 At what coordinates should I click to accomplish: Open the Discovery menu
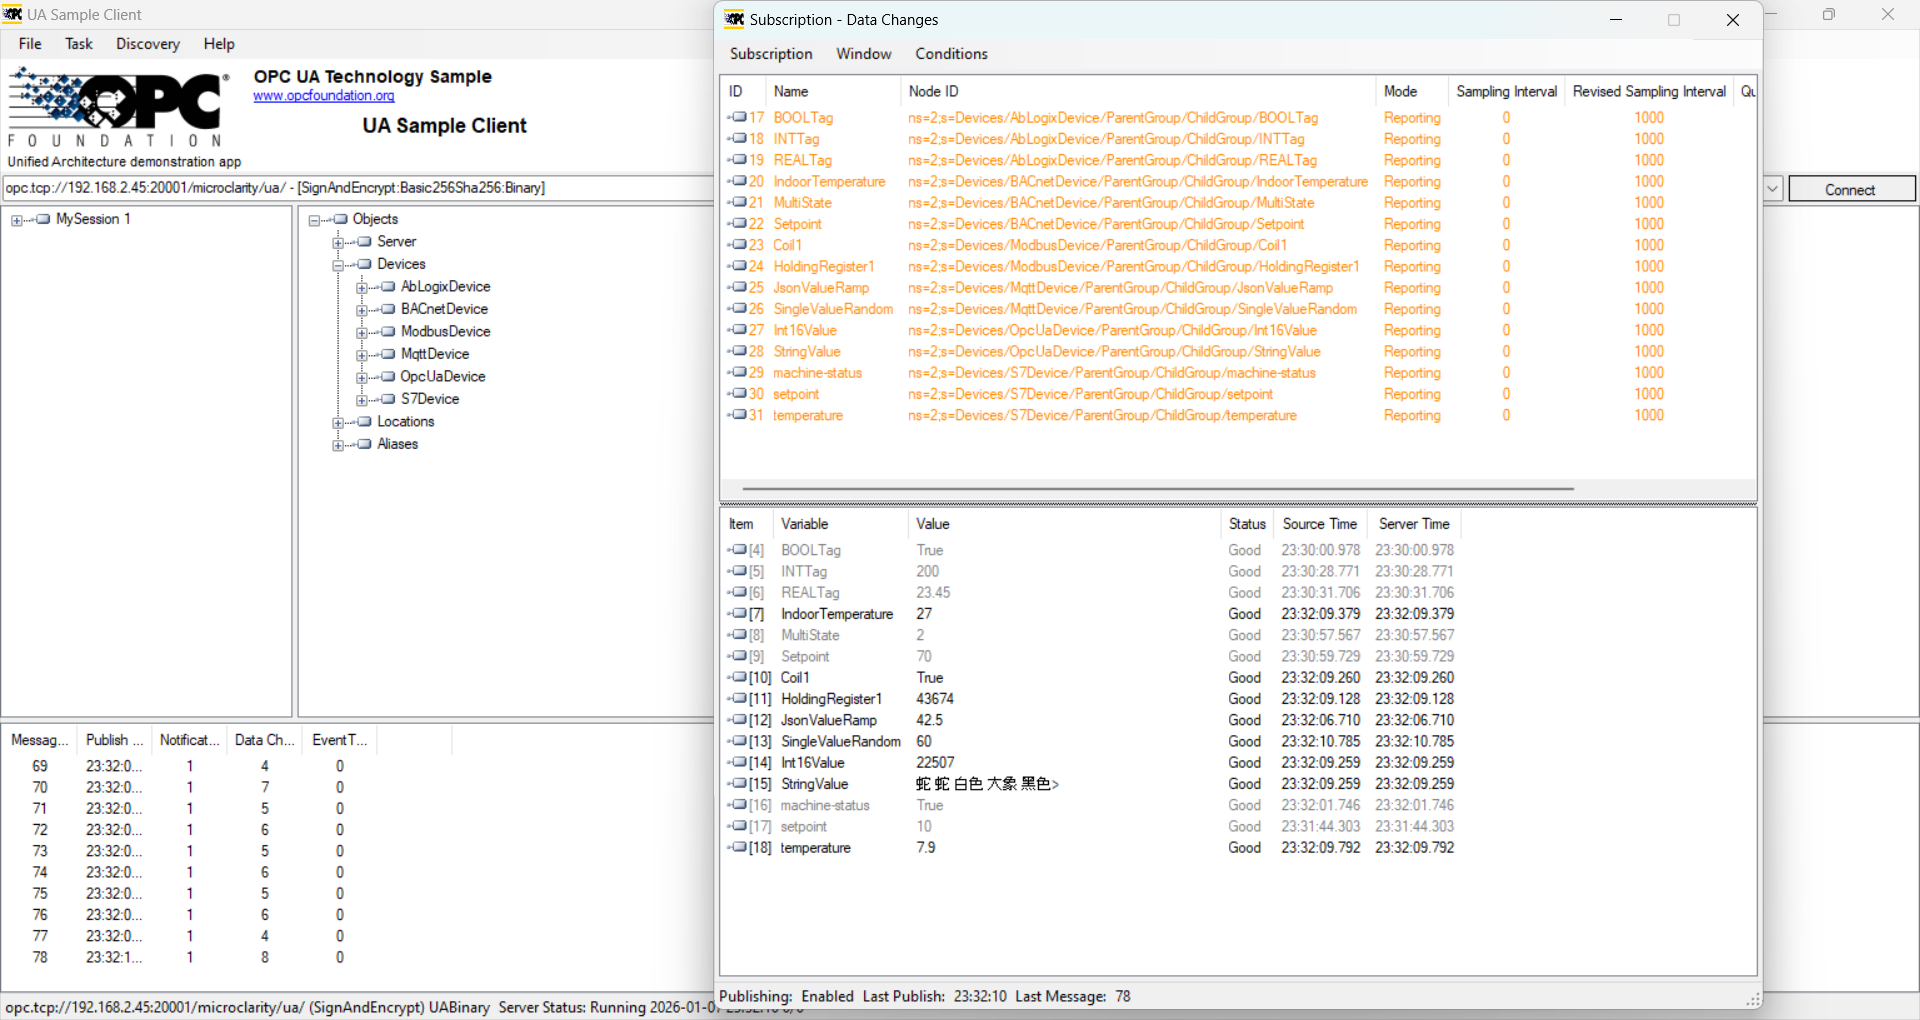[148, 44]
